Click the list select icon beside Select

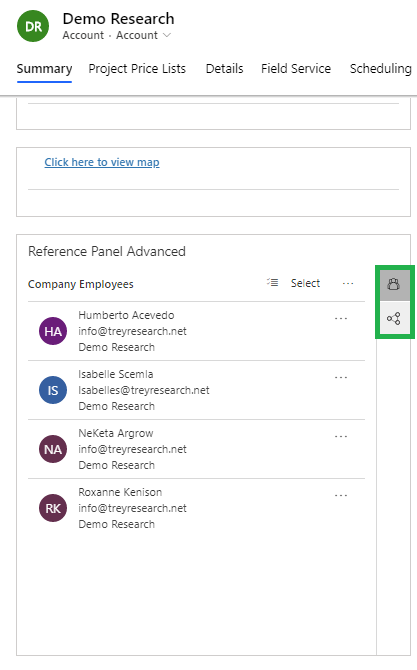pyautogui.click(x=273, y=282)
